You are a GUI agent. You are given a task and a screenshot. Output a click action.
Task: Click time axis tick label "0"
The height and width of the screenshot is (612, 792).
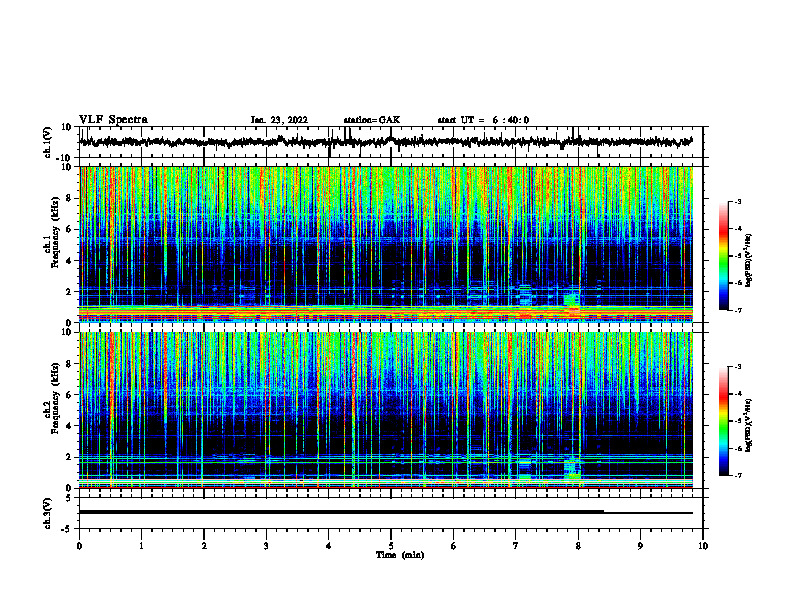[79, 546]
